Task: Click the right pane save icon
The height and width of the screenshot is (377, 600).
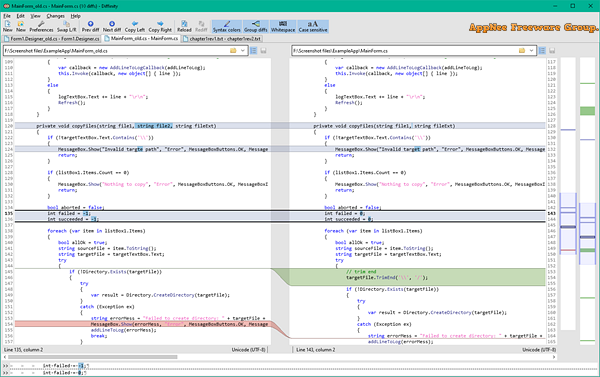Action: (x=552, y=51)
